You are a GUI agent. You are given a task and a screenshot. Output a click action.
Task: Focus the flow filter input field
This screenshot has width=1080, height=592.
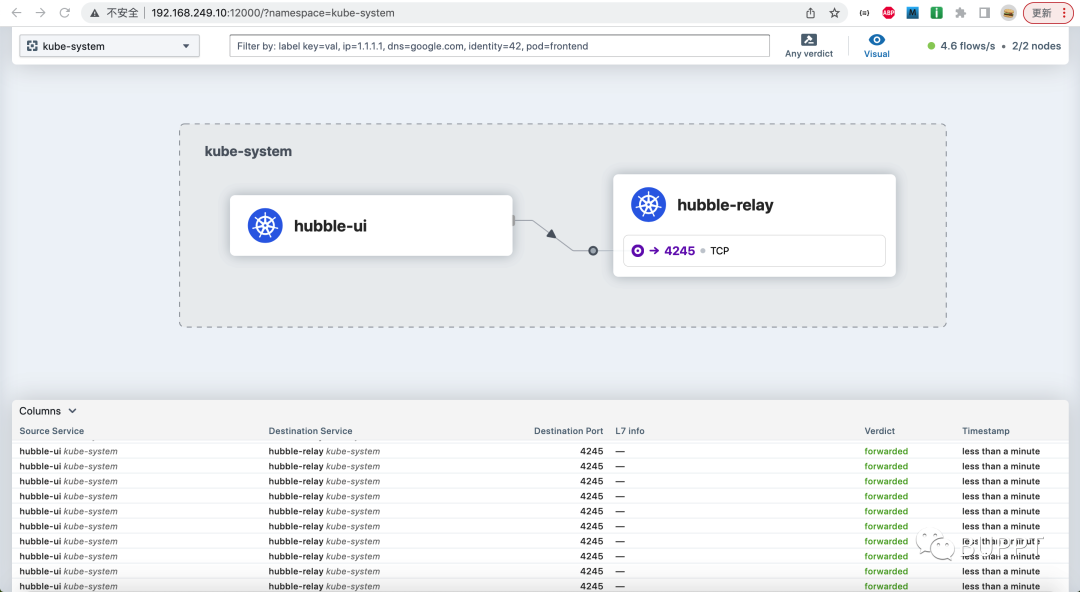pos(499,45)
